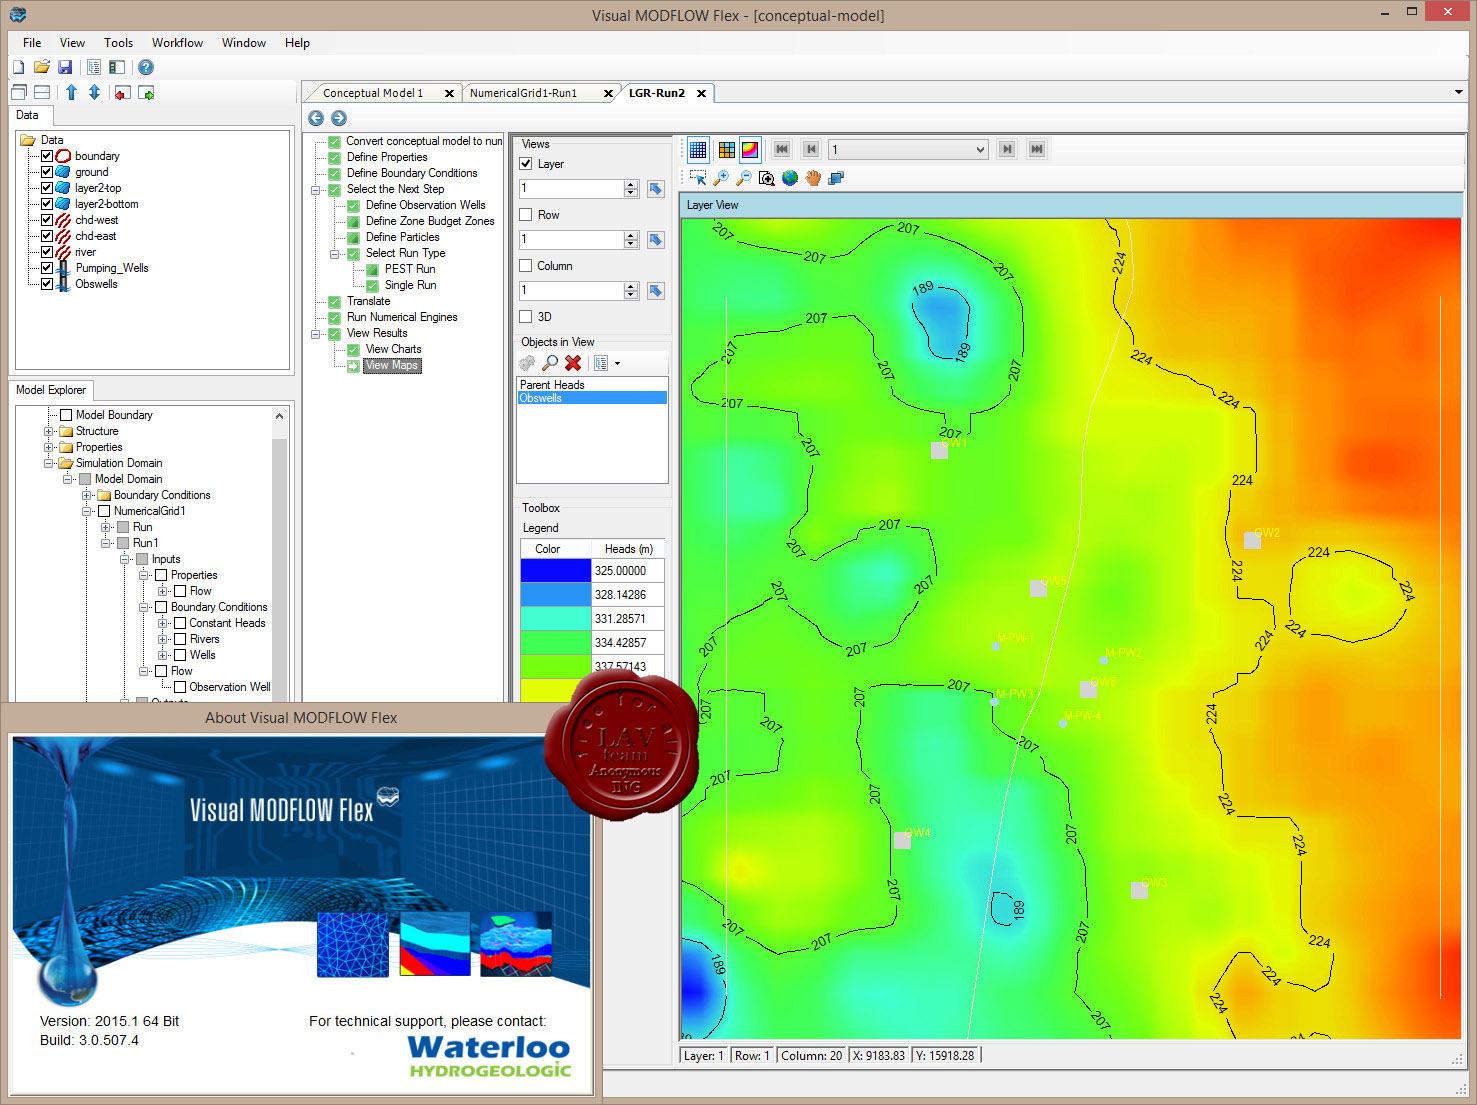Open tab list dropdown arrow at right of tabs
This screenshot has height=1105, width=1477.
1459,92
